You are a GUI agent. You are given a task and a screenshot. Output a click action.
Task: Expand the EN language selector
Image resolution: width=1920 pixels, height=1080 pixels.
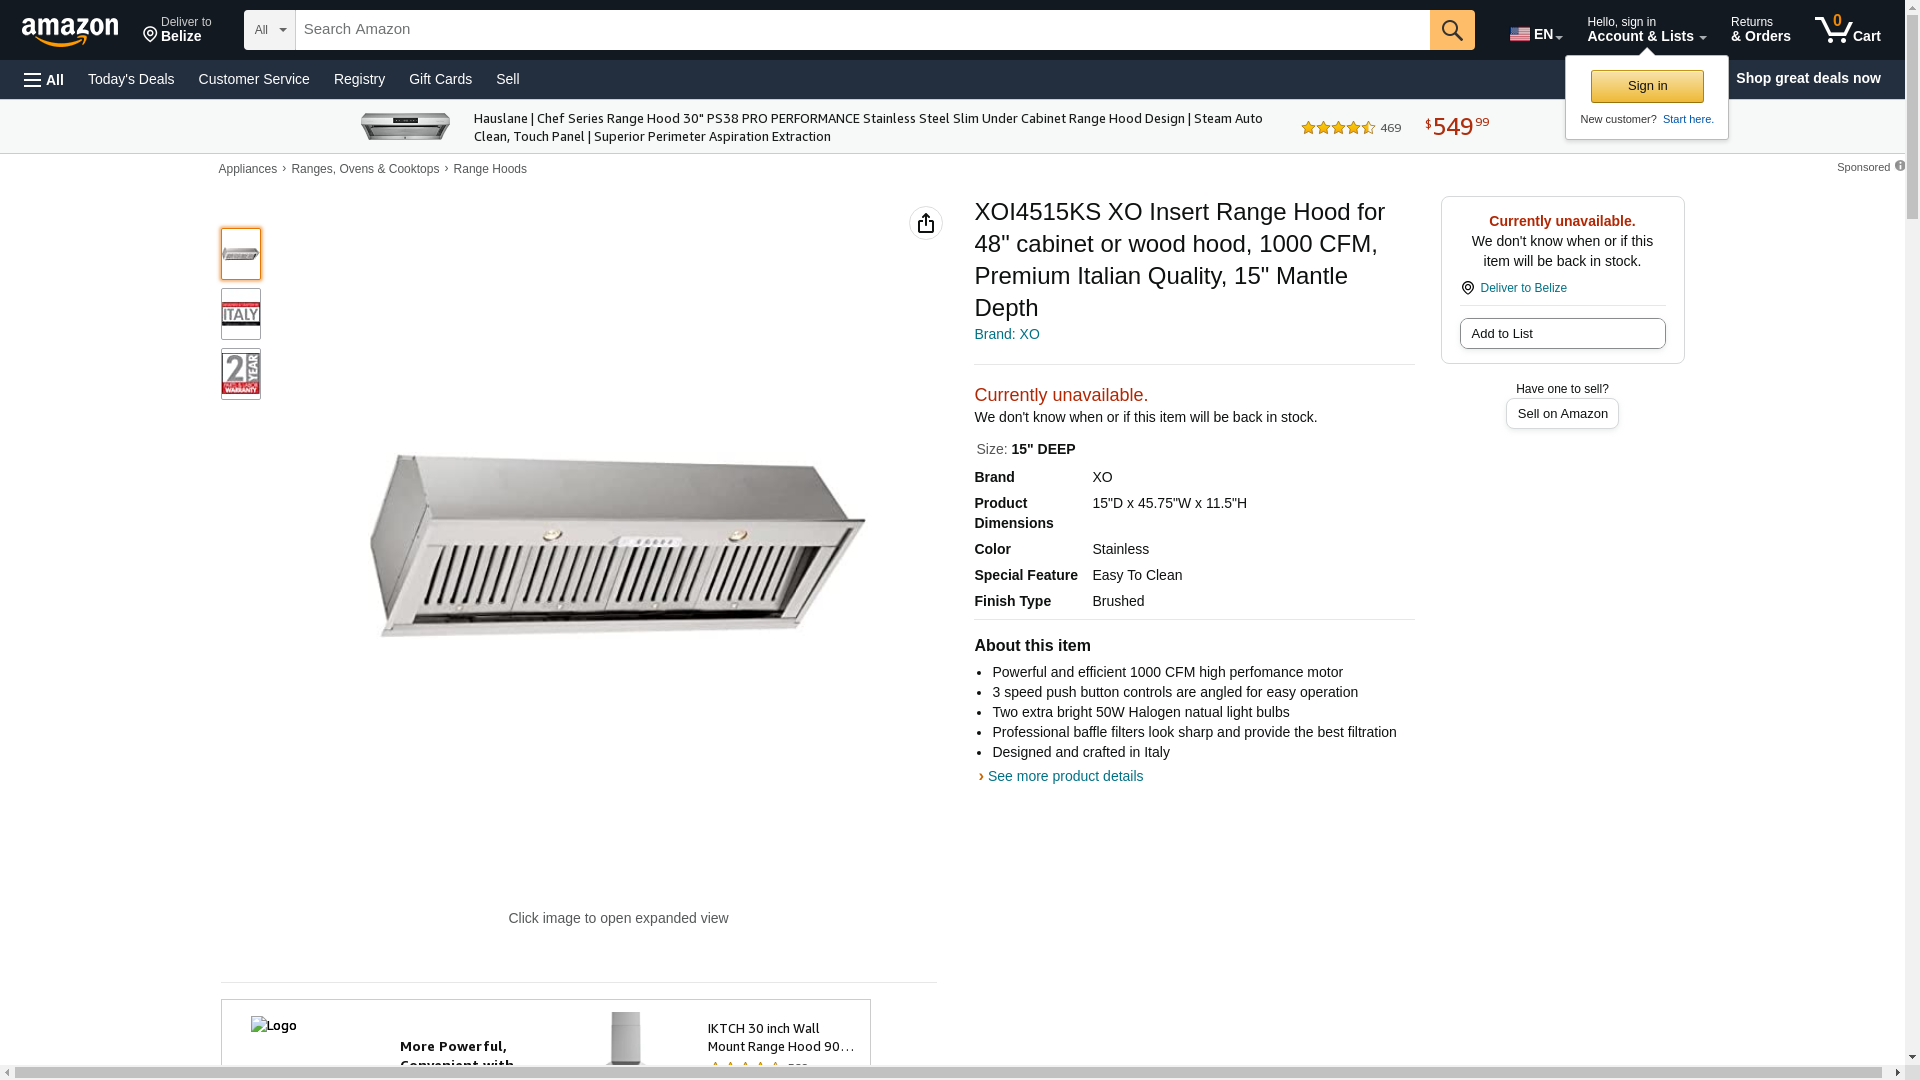click(1535, 34)
